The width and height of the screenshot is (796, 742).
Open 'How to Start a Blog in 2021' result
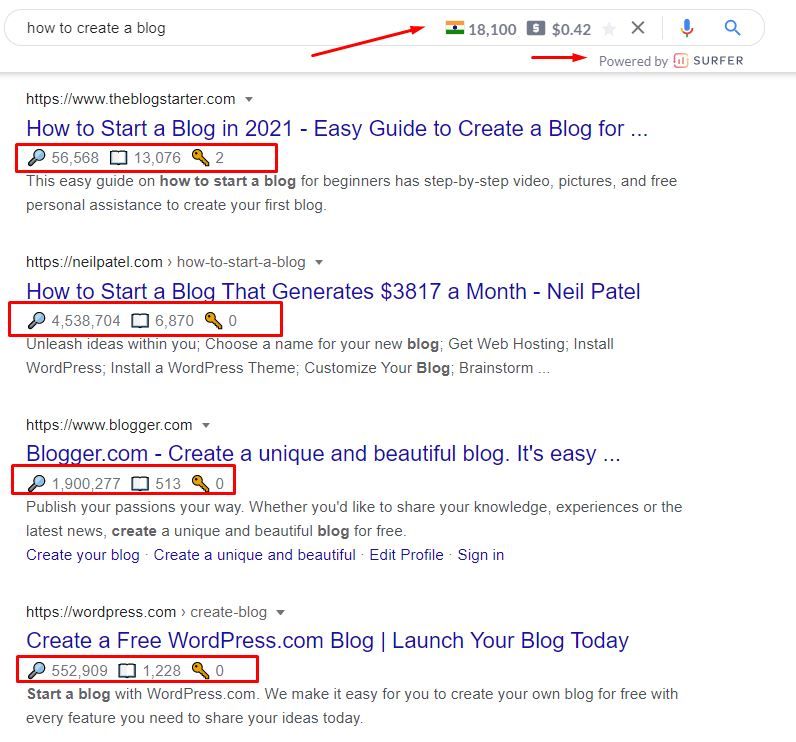[x=337, y=128]
